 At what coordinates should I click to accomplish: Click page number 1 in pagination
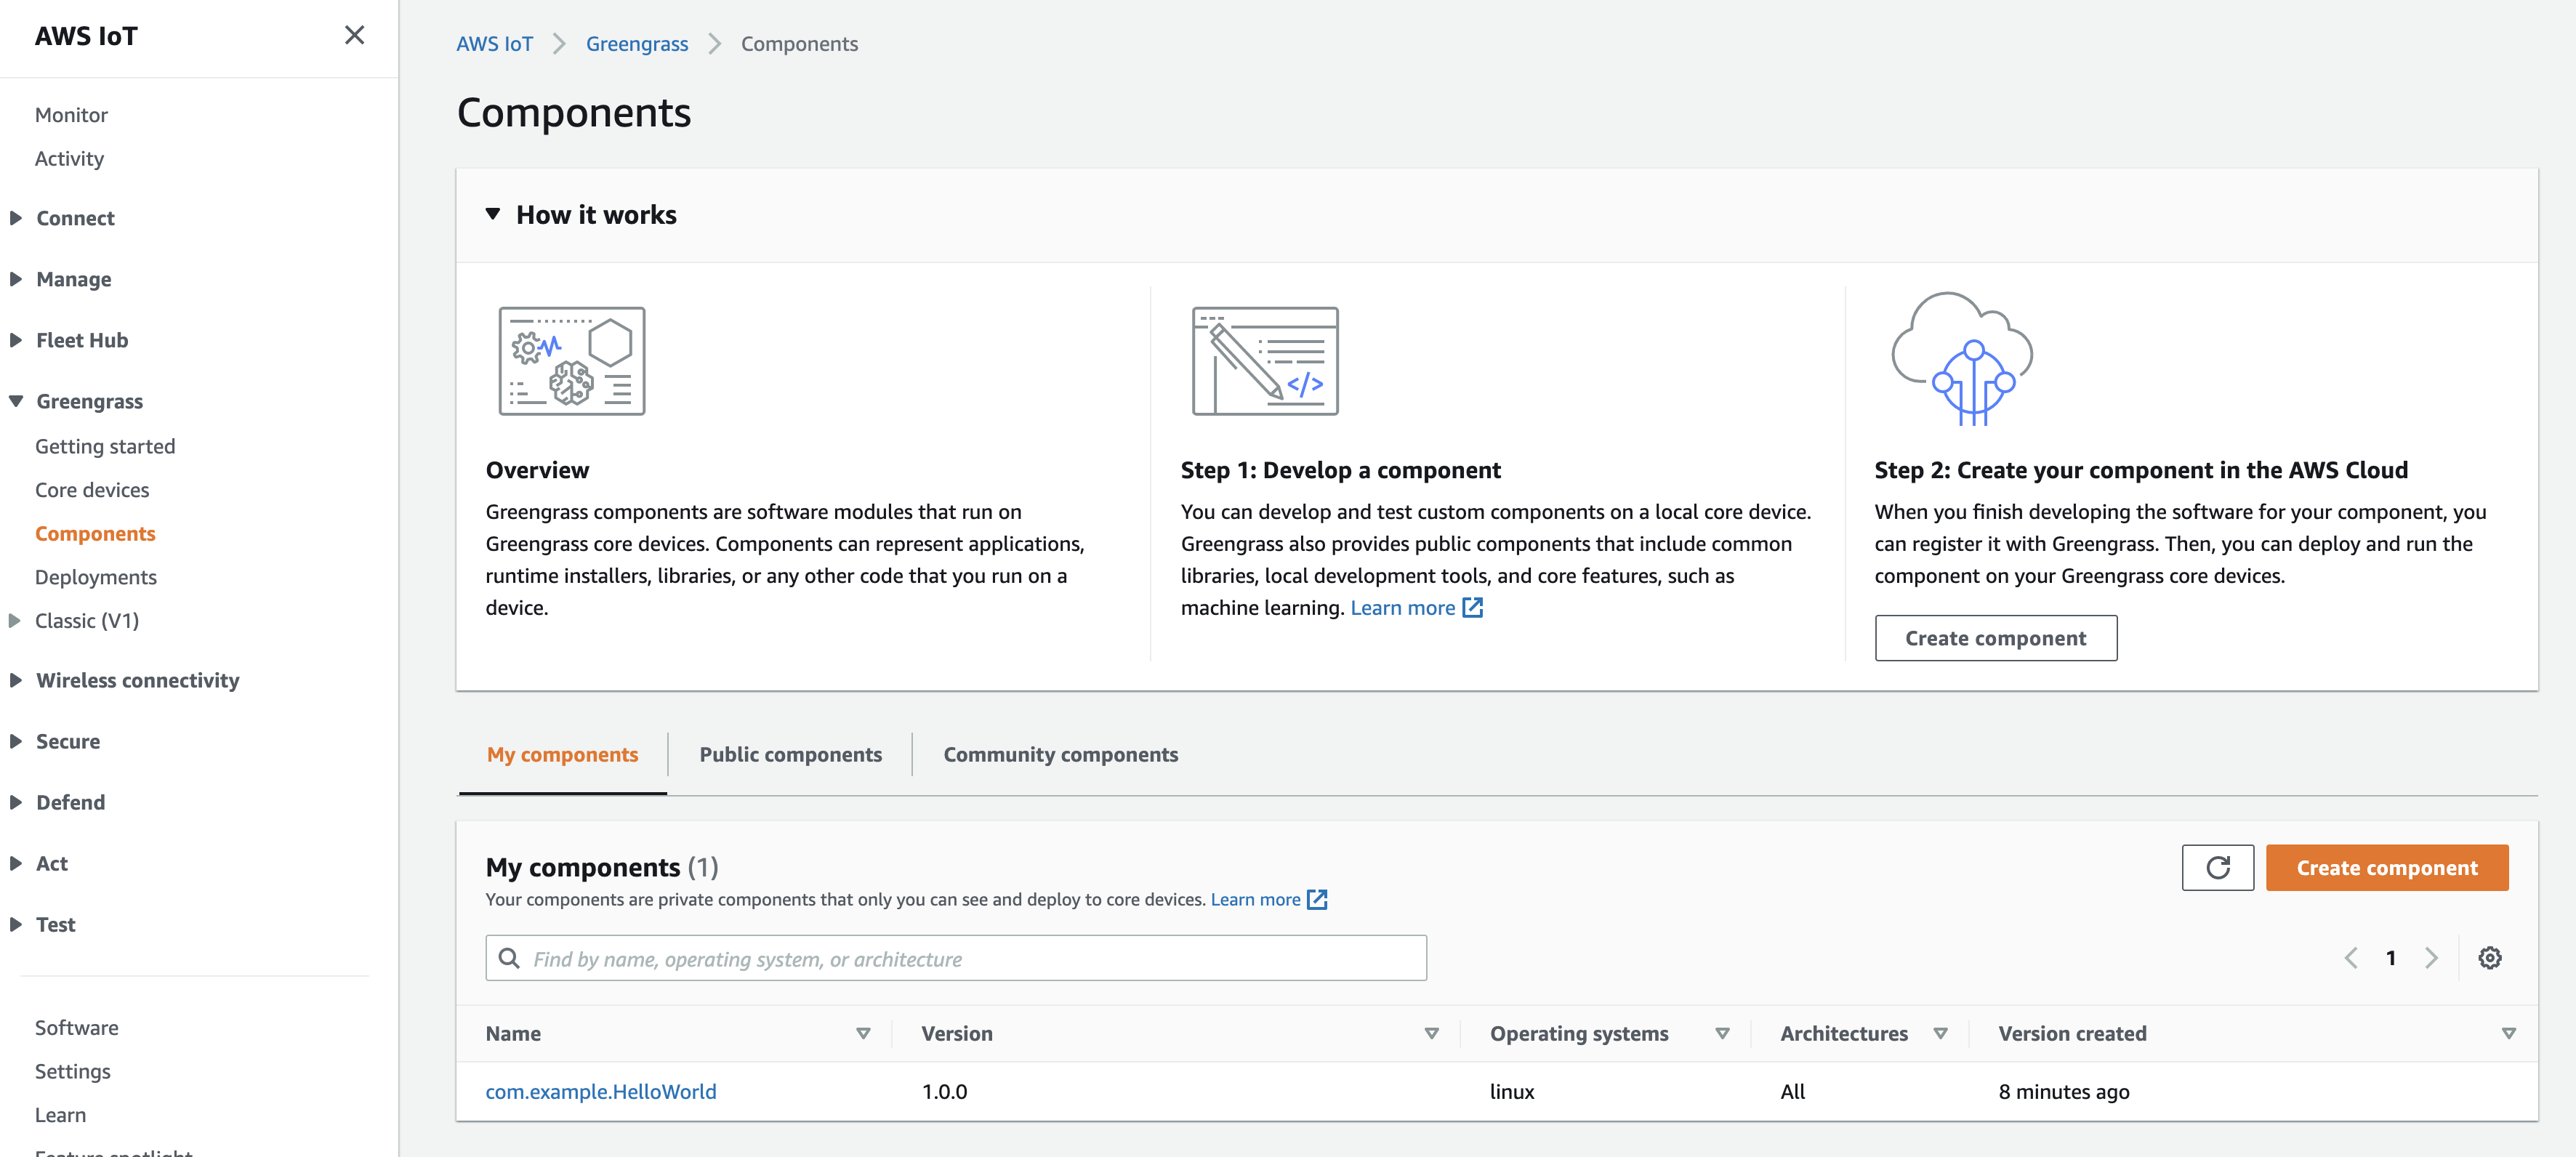pos(2390,958)
